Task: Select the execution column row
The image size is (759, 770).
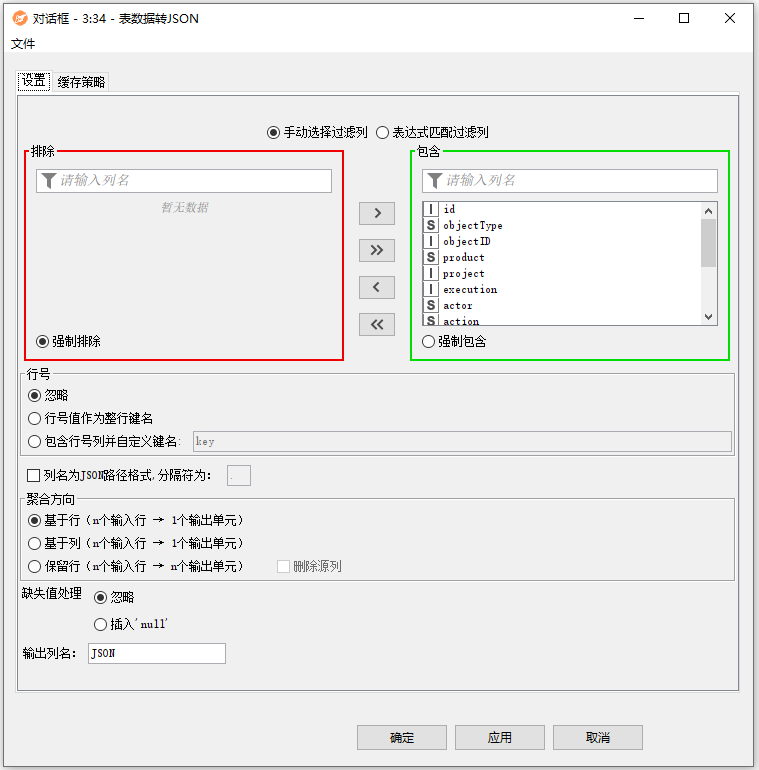Action: (x=562, y=289)
